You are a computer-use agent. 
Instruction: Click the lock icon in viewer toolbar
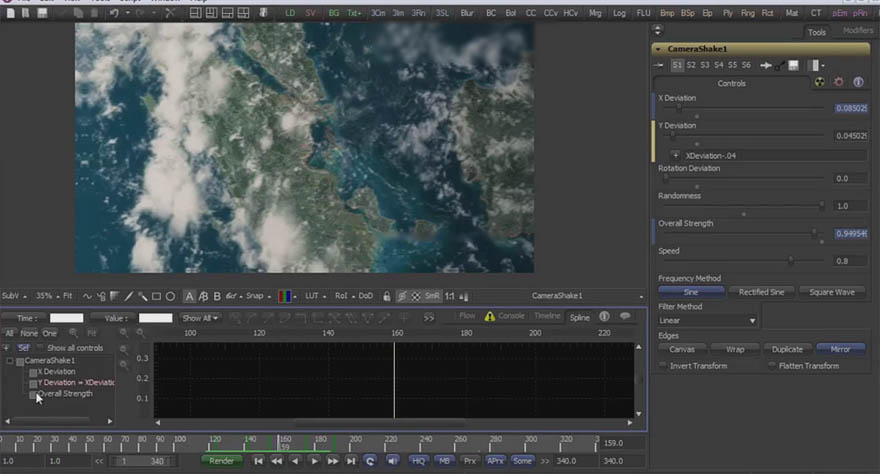[387, 296]
